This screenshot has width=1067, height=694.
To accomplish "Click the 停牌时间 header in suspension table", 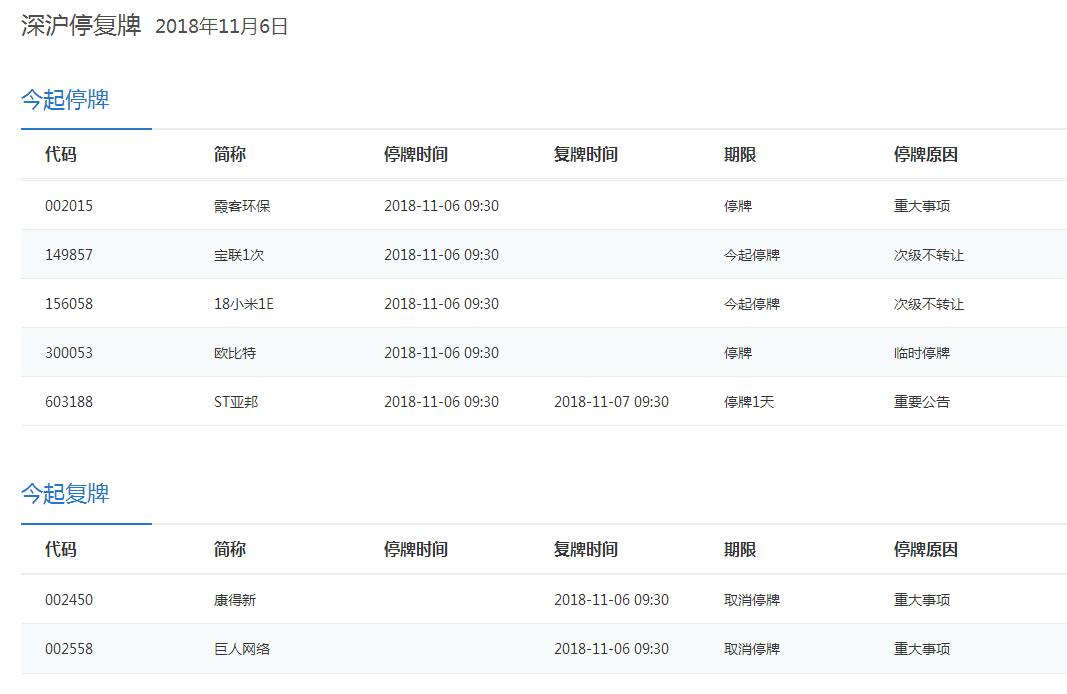I will 416,155.
